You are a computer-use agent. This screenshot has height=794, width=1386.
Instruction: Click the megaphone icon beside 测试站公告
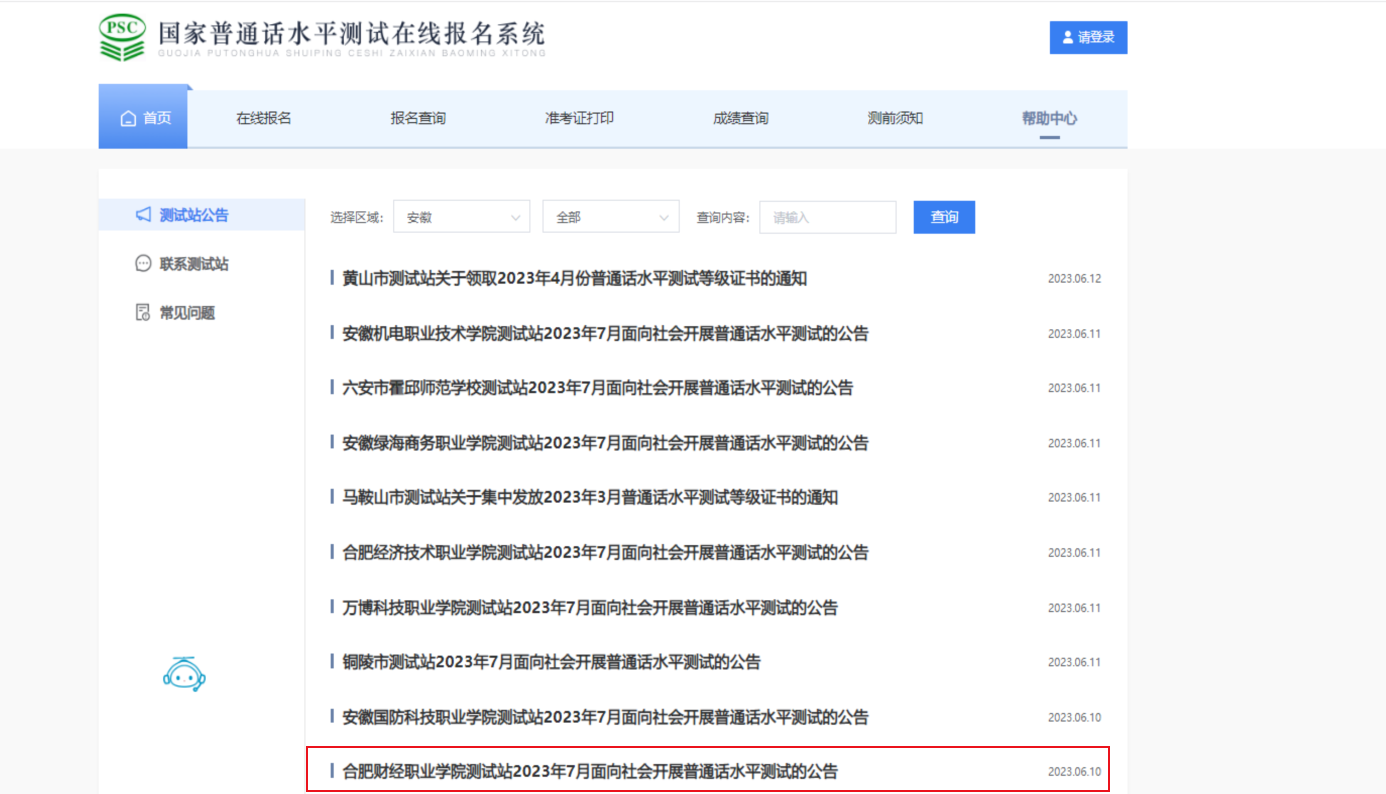coord(143,215)
